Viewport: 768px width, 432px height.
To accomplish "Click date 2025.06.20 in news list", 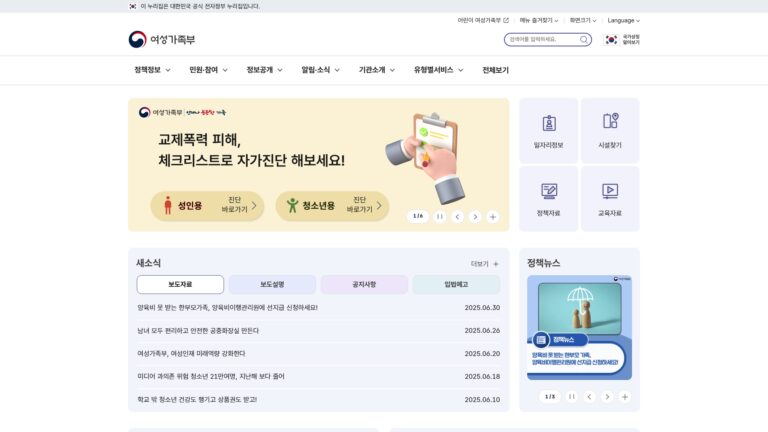I will [482, 353].
